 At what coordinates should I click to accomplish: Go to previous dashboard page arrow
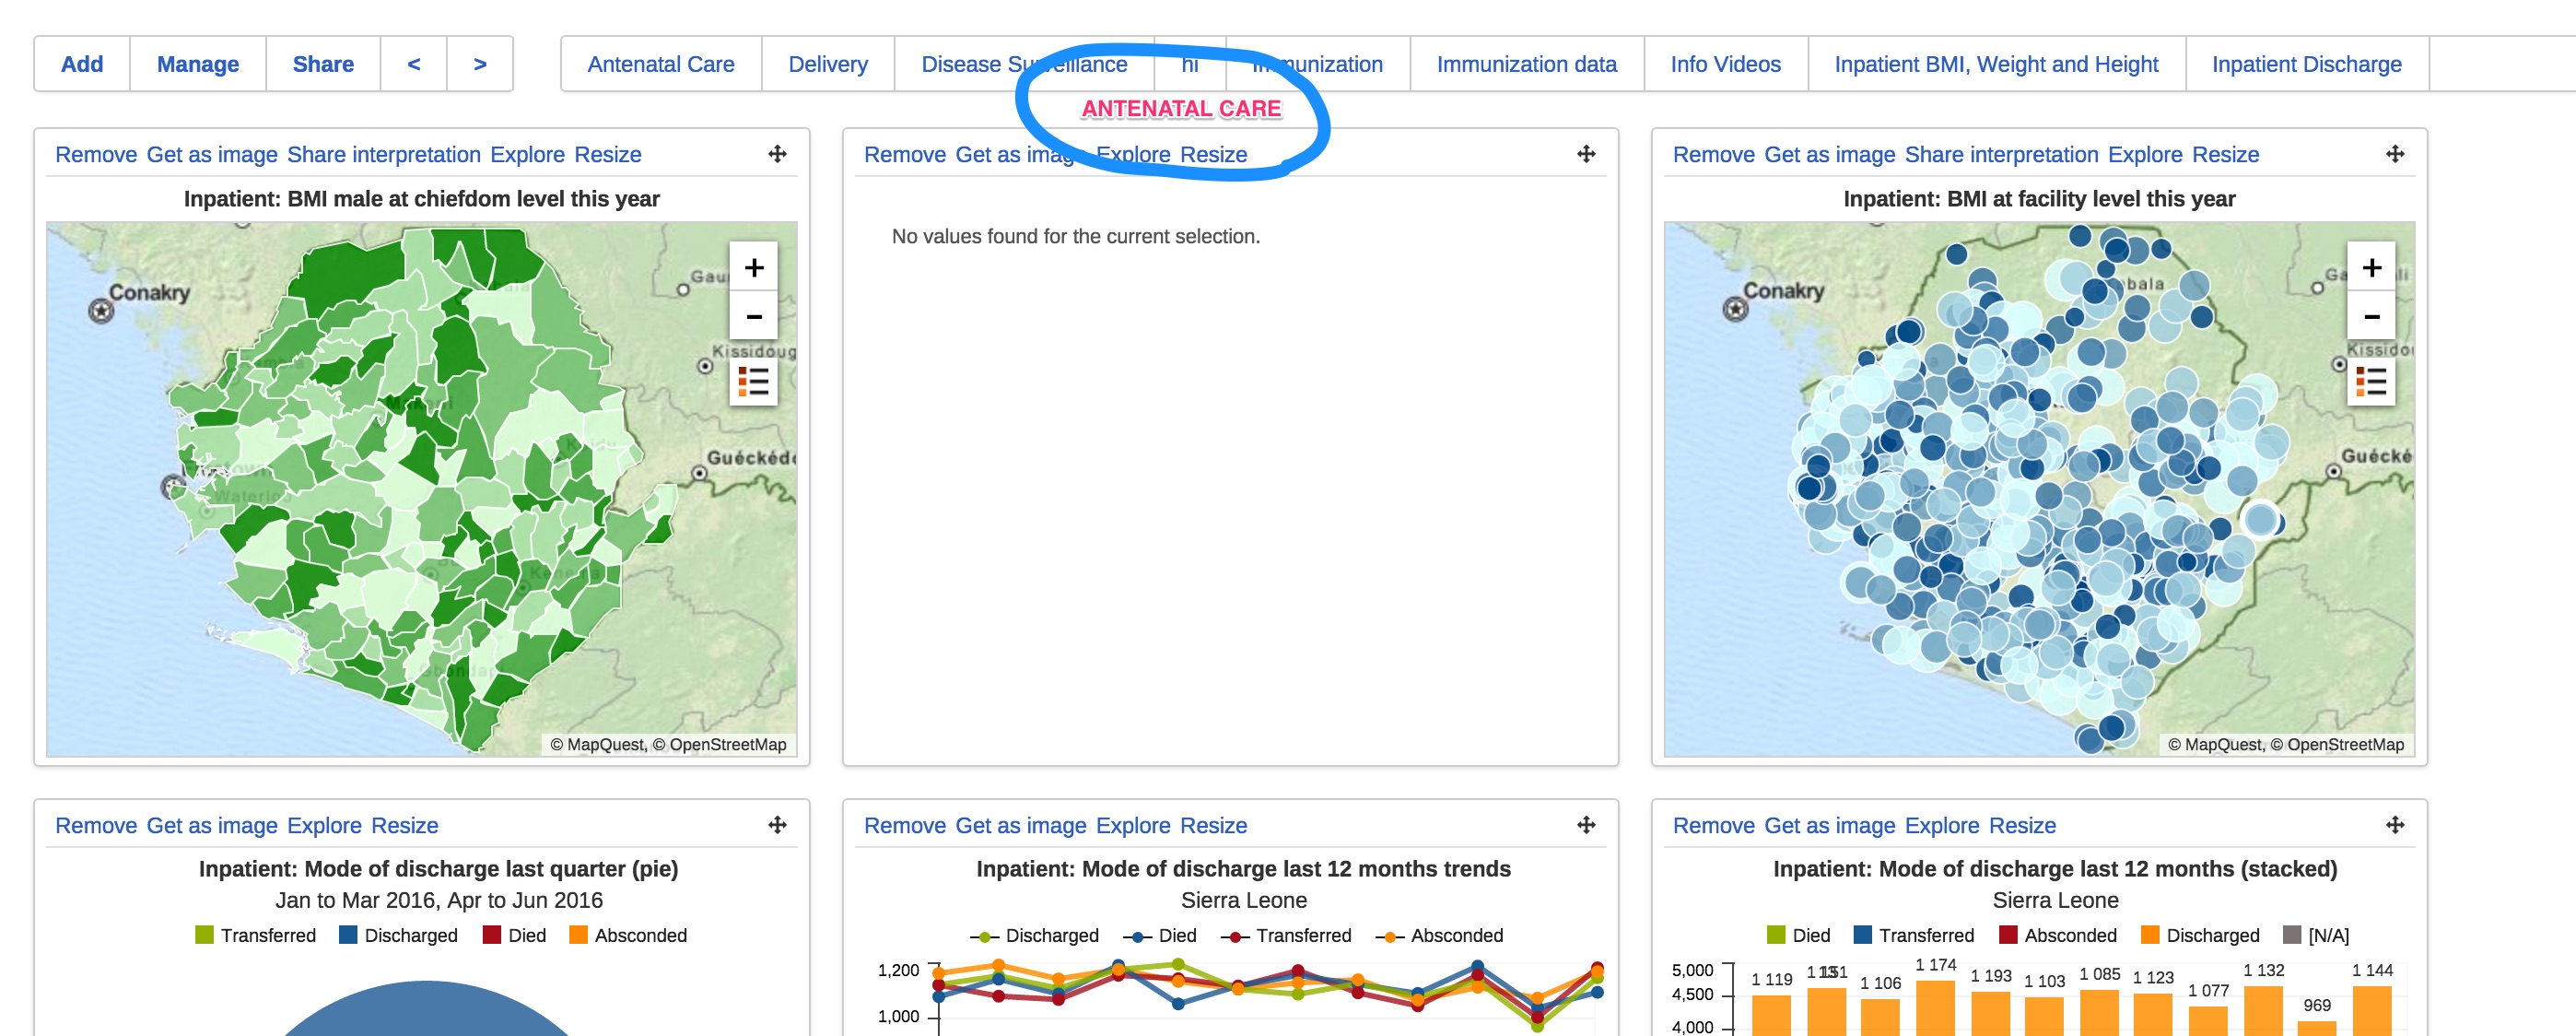tap(413, 64)
